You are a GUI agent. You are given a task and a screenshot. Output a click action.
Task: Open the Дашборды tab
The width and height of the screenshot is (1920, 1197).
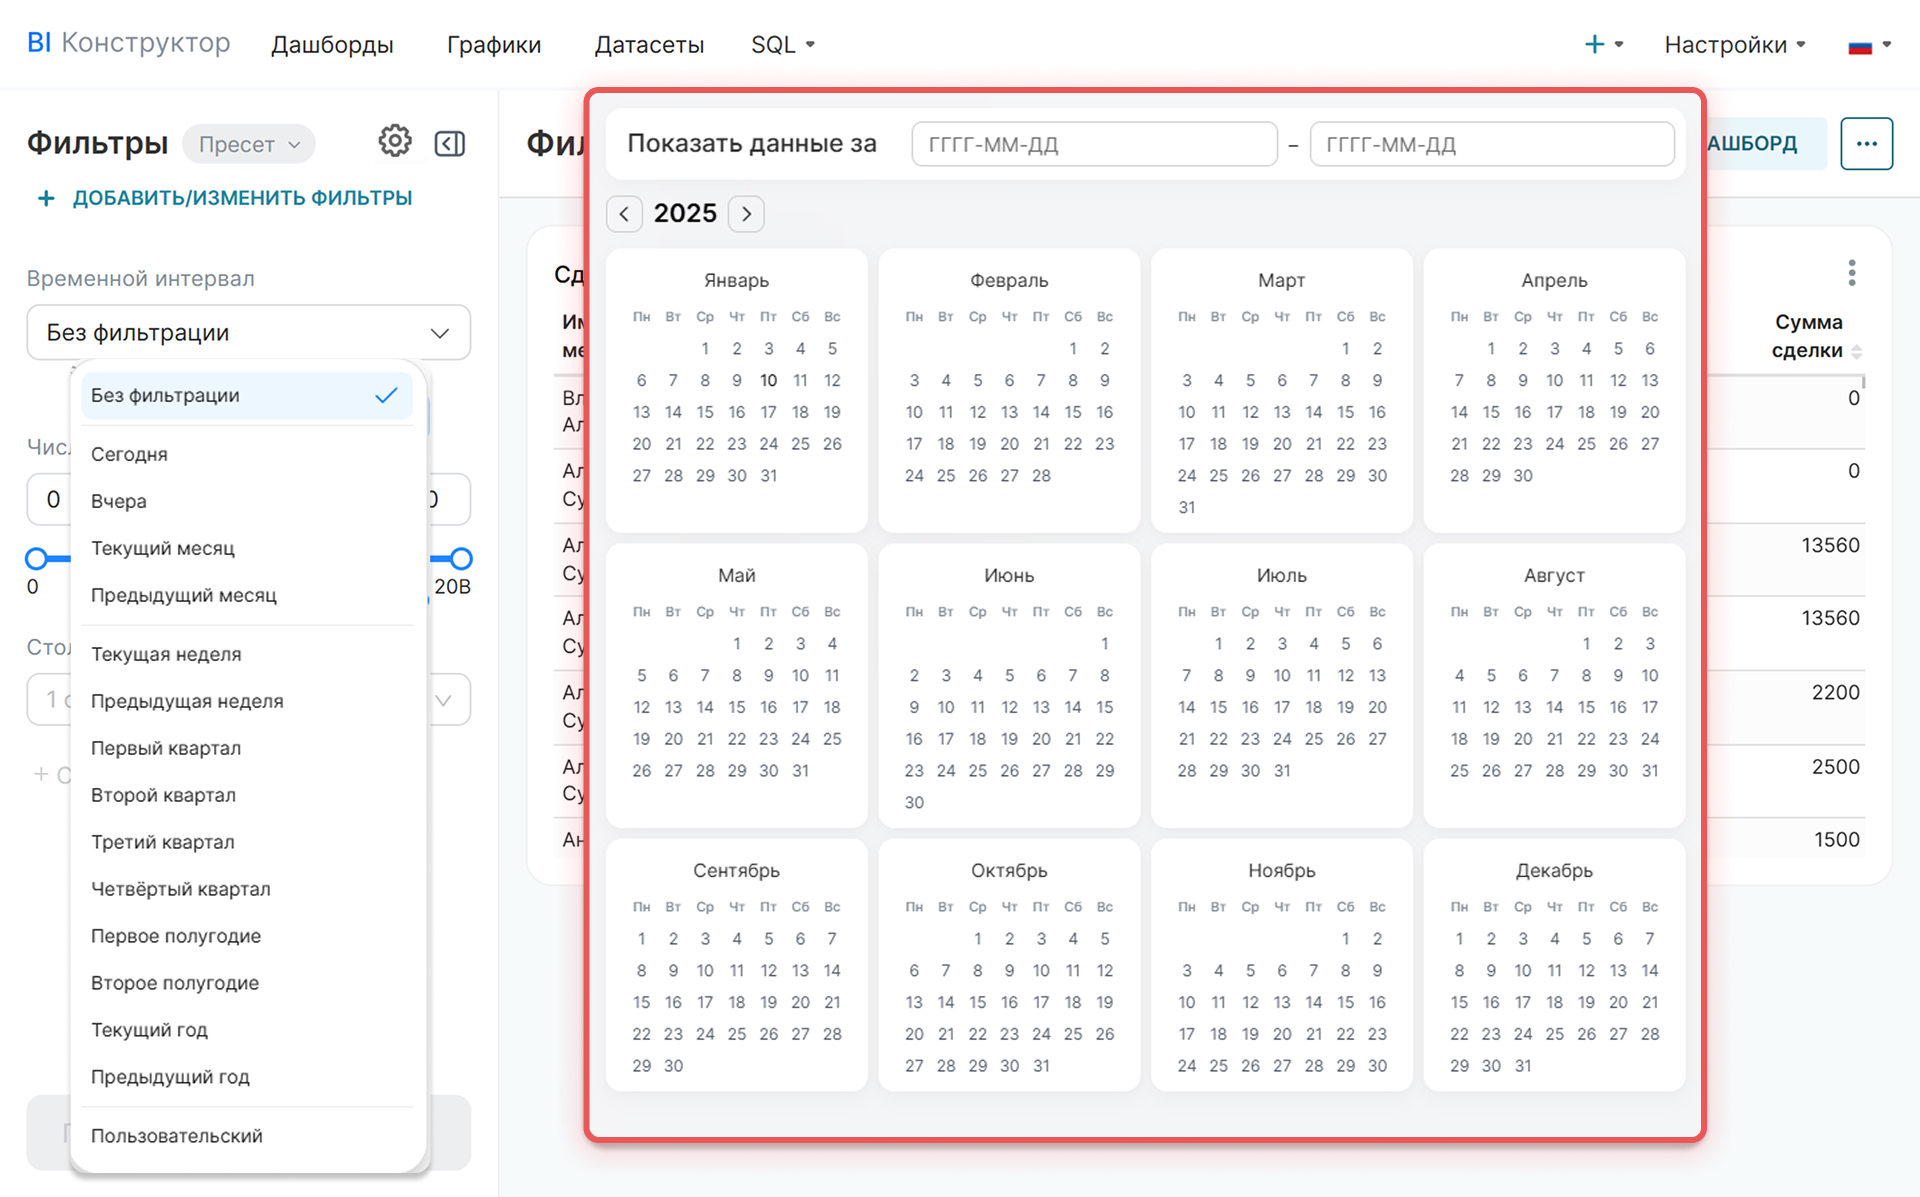pos(332,45)
